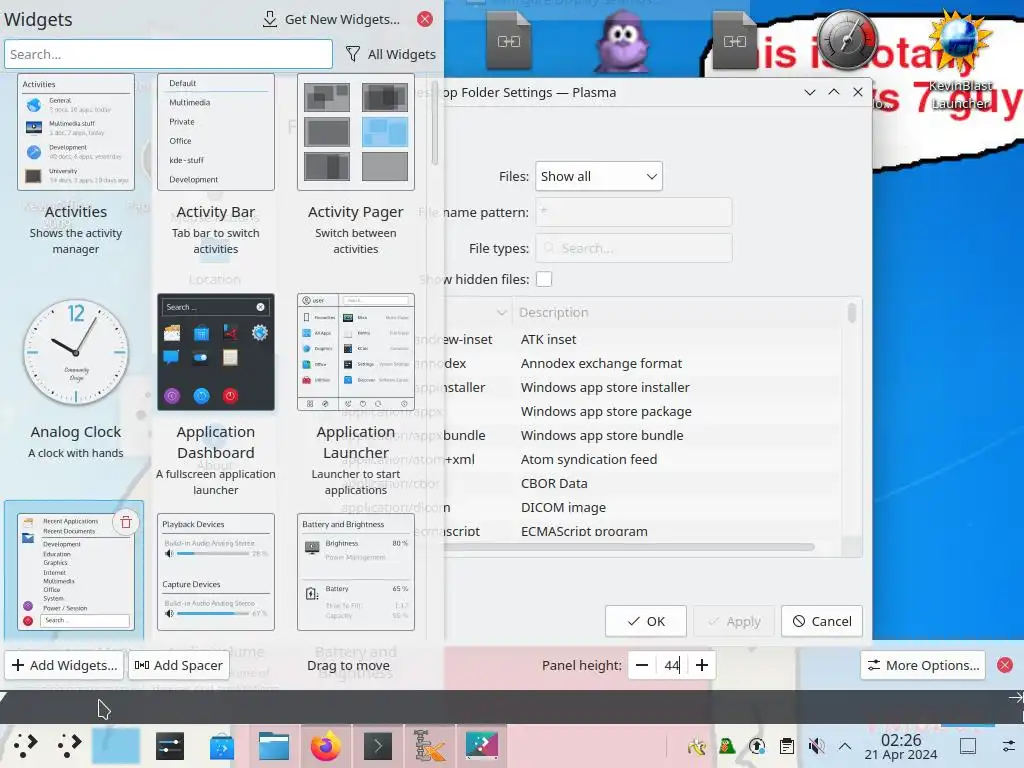This screenshot has height=768, width=1024.
Task: Click the Show Desktop icon in taskbar
Action: [x=968, y=745]
